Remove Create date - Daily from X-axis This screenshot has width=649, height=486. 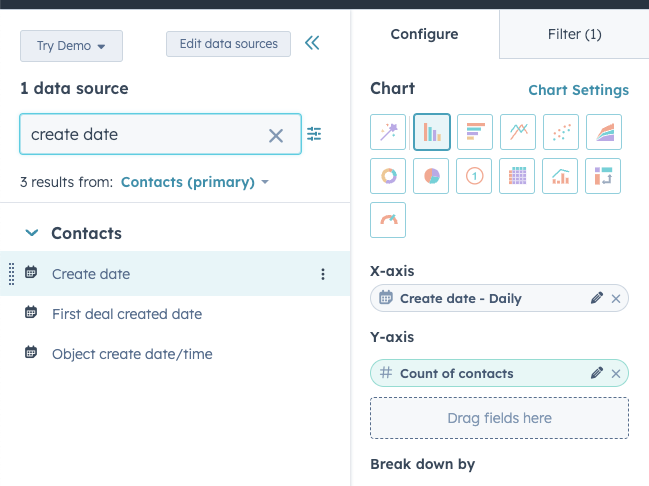pos(616,298)
